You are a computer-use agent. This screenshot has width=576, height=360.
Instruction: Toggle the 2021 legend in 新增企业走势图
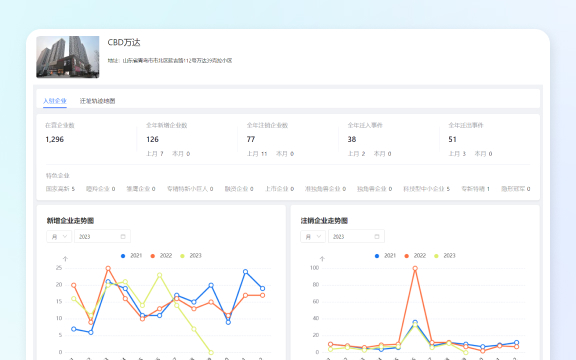point(132,256)
